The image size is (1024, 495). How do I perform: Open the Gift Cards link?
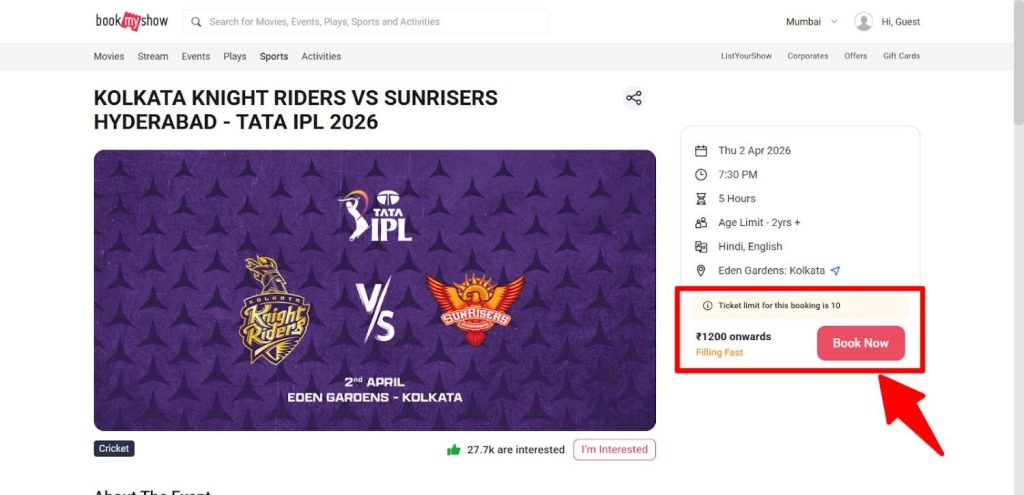point(901,56)
